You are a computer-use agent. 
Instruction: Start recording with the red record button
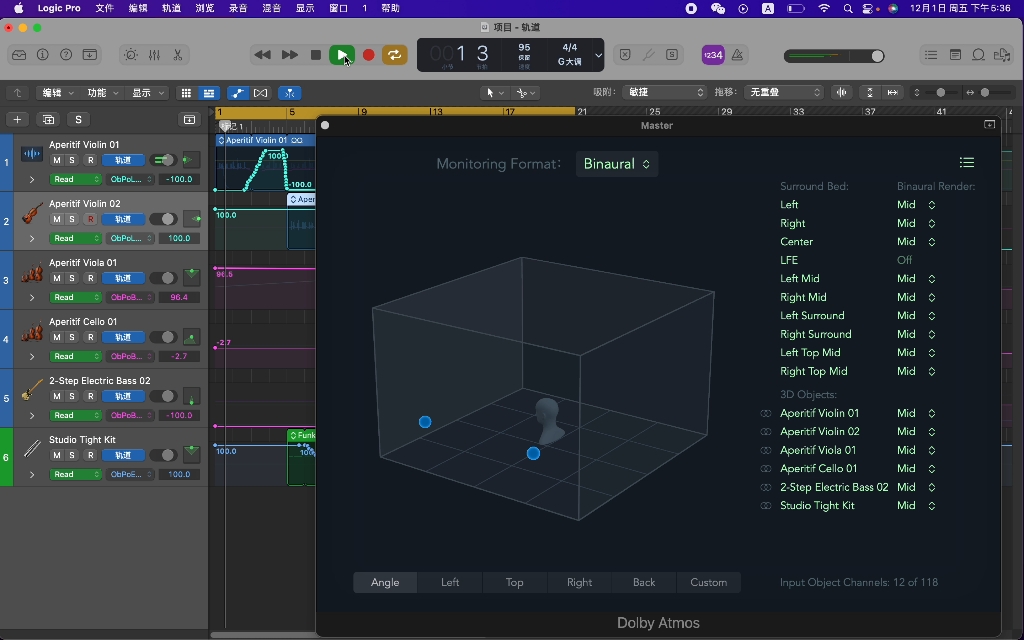[x=368, y=55]
